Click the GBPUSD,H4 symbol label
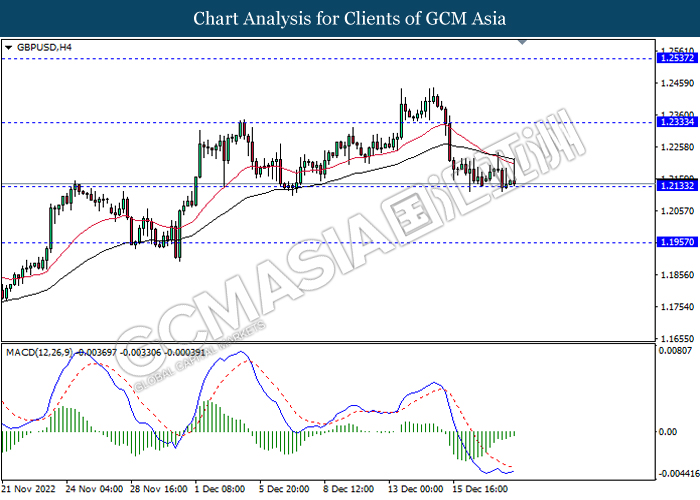The image size is (700, 500). click(x=44, y=47)
